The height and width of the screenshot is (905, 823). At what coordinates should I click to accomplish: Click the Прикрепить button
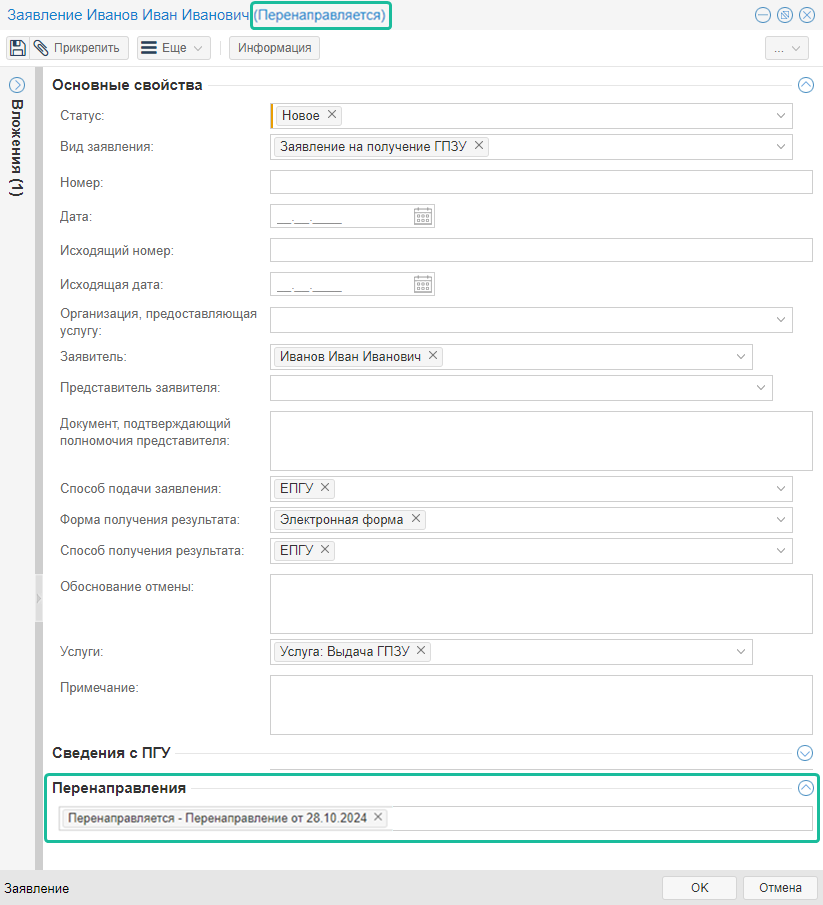78,48
